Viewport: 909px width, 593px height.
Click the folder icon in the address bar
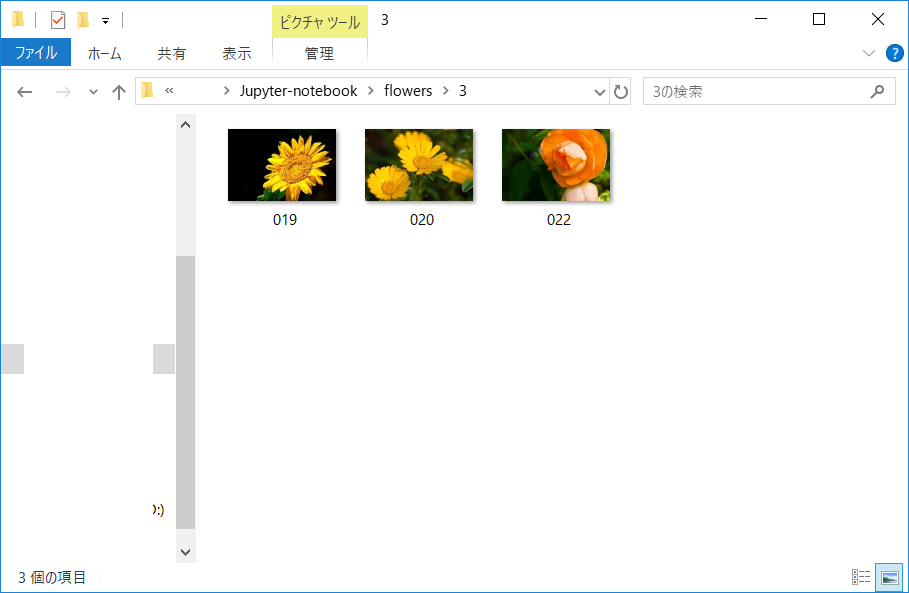tap(147, 90)
